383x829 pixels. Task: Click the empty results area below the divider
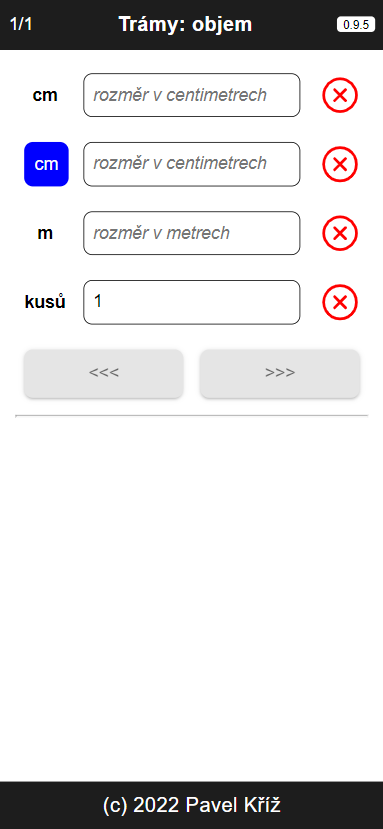(x=192, y=597)
